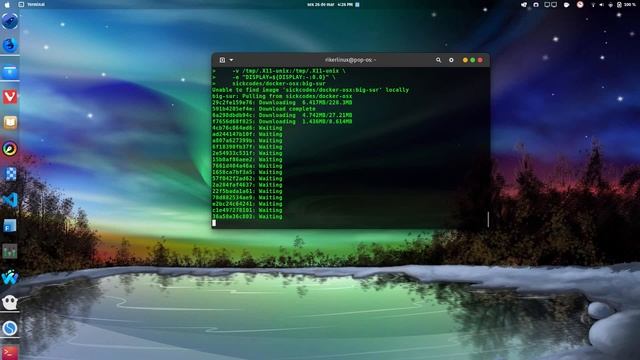640x360 pixels.
Task: Launch the rainbow circle app in dock
Action: [10, 149]
